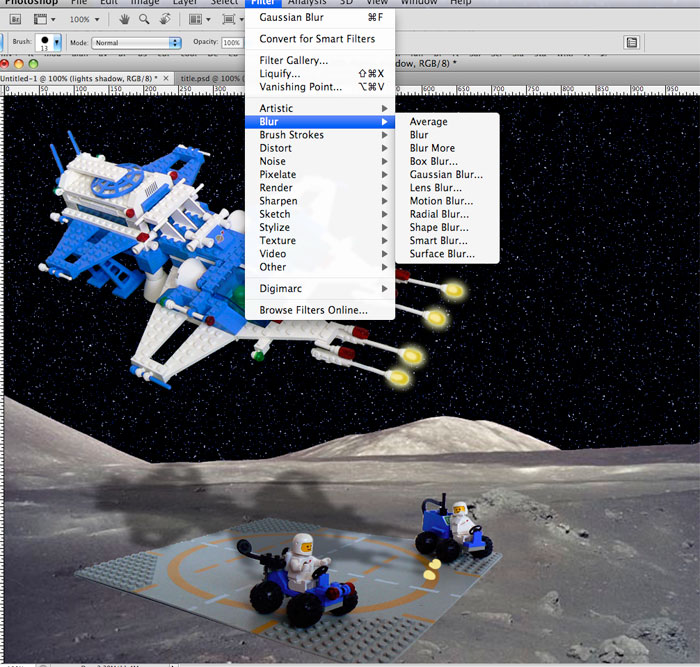The width and height of the screenshot is (700, 667).
Task: Choose Browse Filters Online...
Action: [x=320, y=310]
